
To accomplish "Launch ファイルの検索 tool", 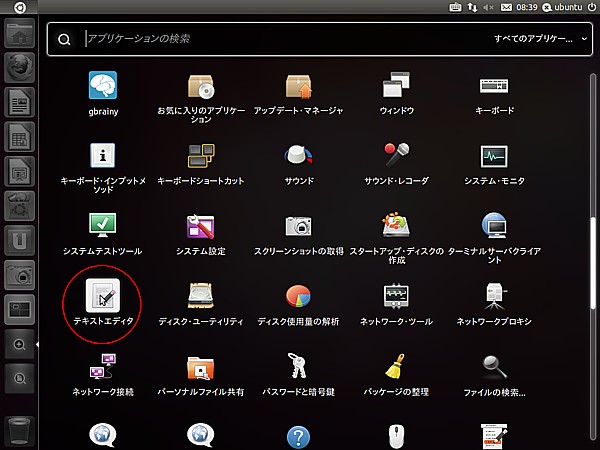I will 494,375.
